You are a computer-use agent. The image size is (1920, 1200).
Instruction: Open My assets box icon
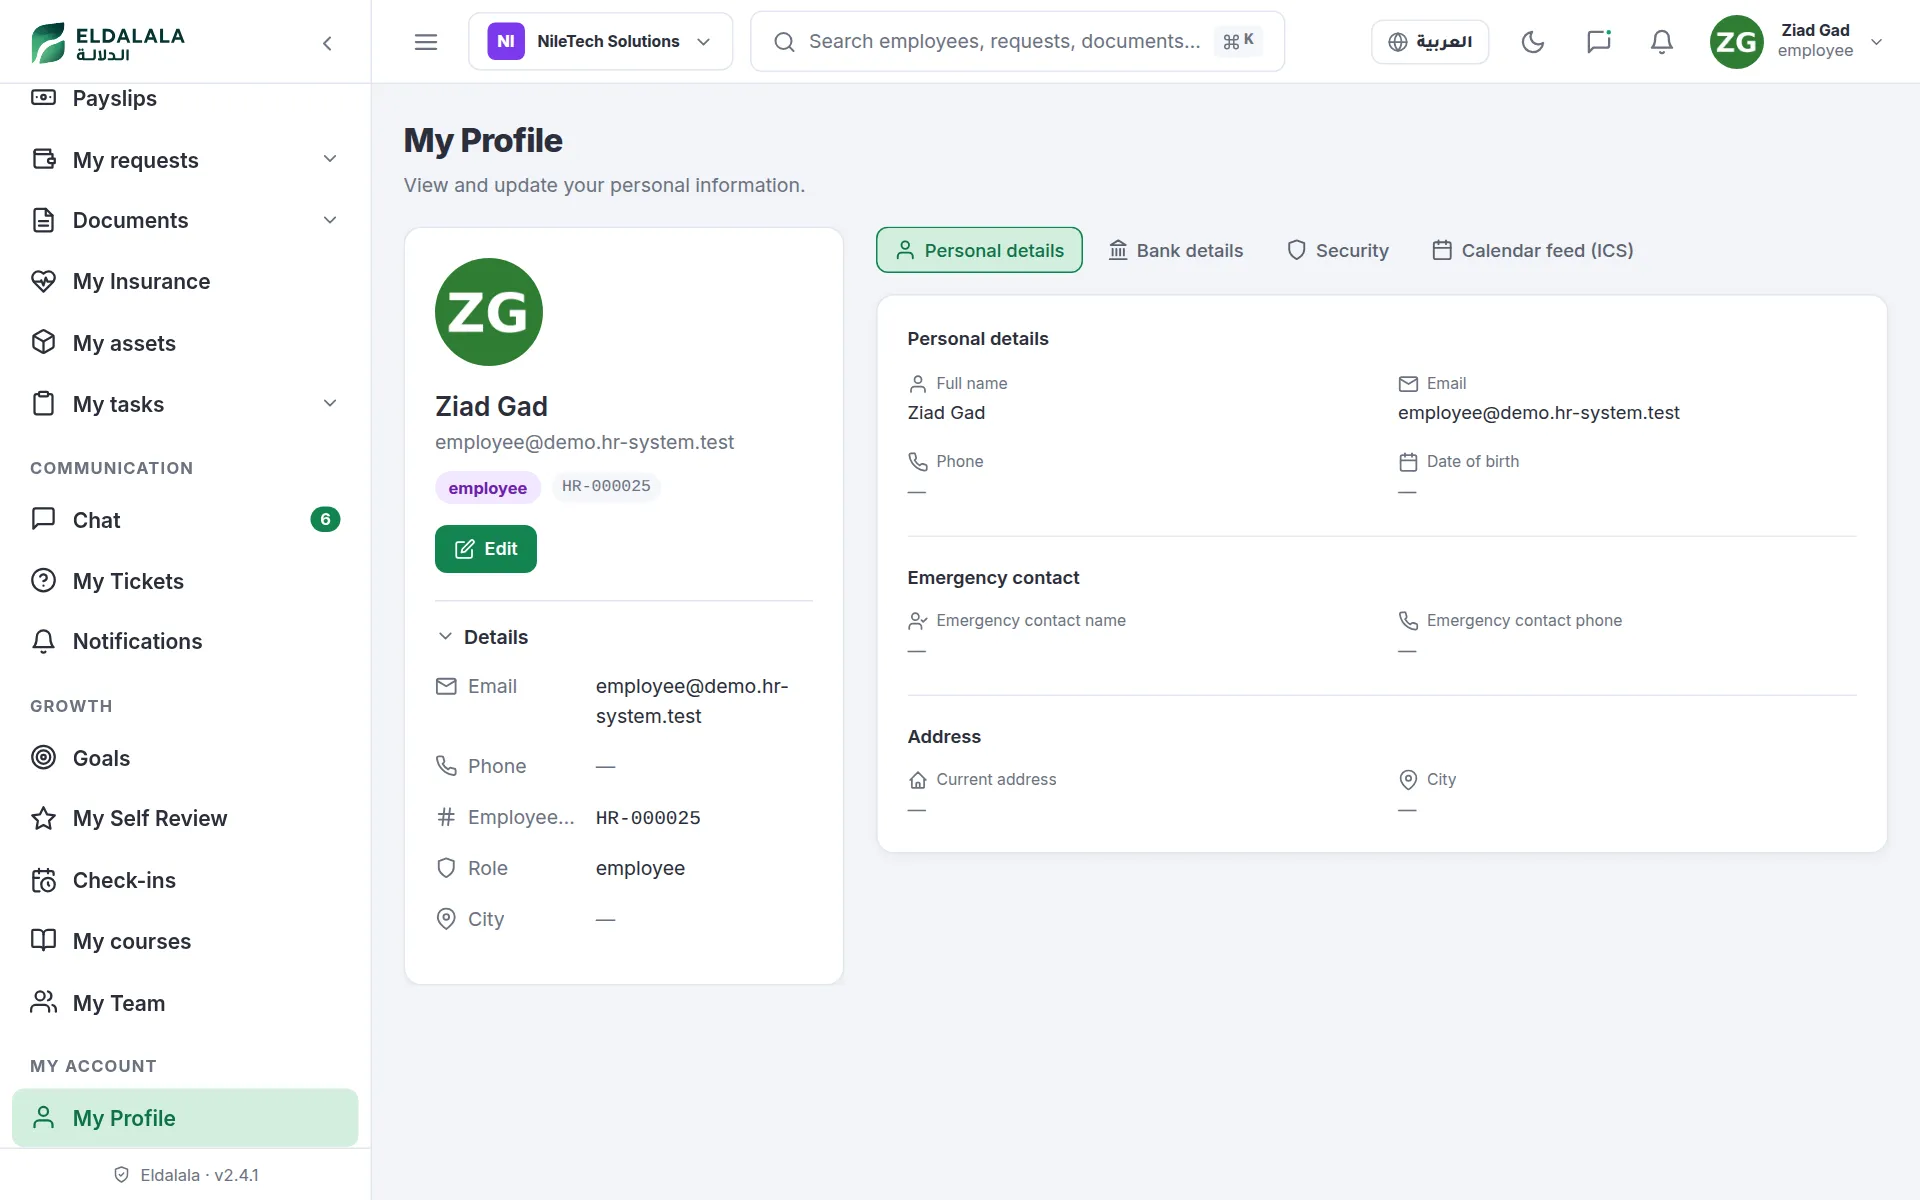[43, 342]
